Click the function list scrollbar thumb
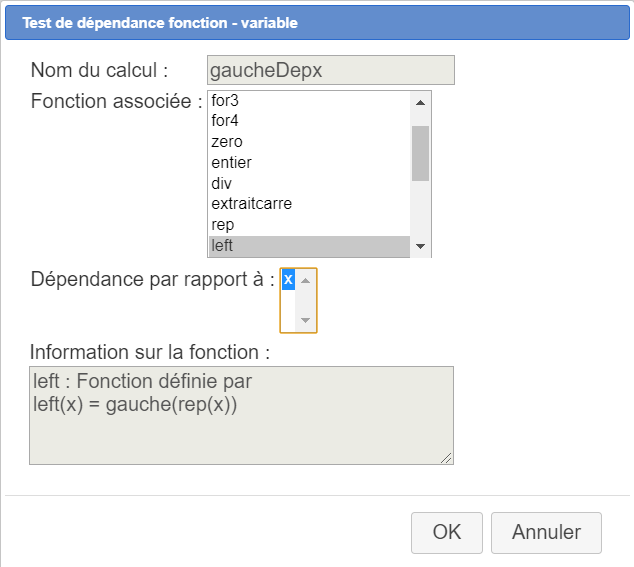The width and height of the screenshot is (634, 567). click(x=420, y=153)
